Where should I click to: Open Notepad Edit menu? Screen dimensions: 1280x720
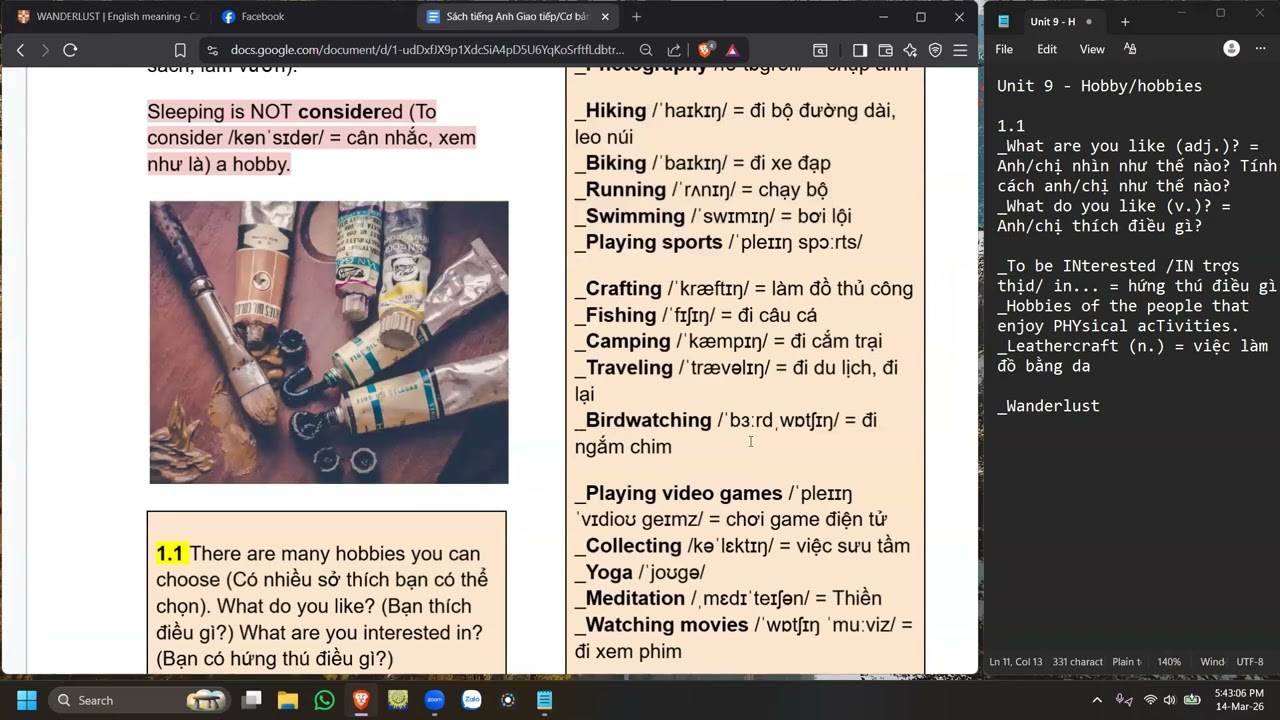click(1047, 49)
